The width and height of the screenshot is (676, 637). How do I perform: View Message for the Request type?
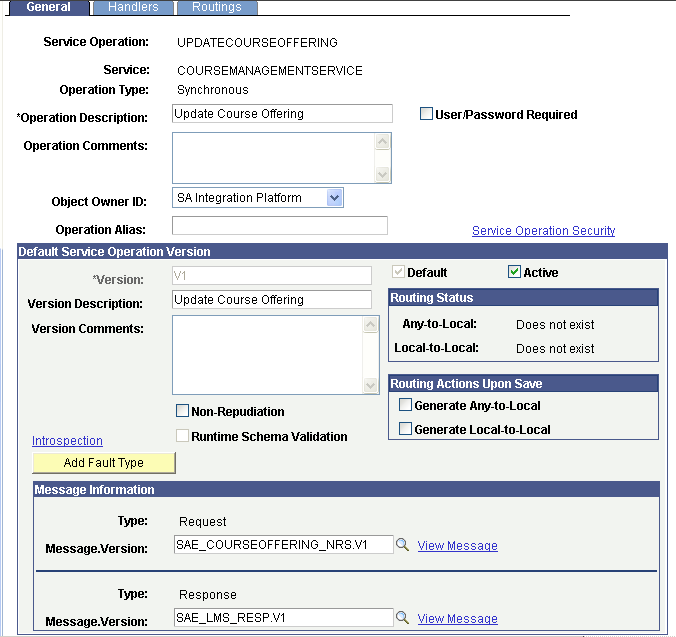pos(457,546)
